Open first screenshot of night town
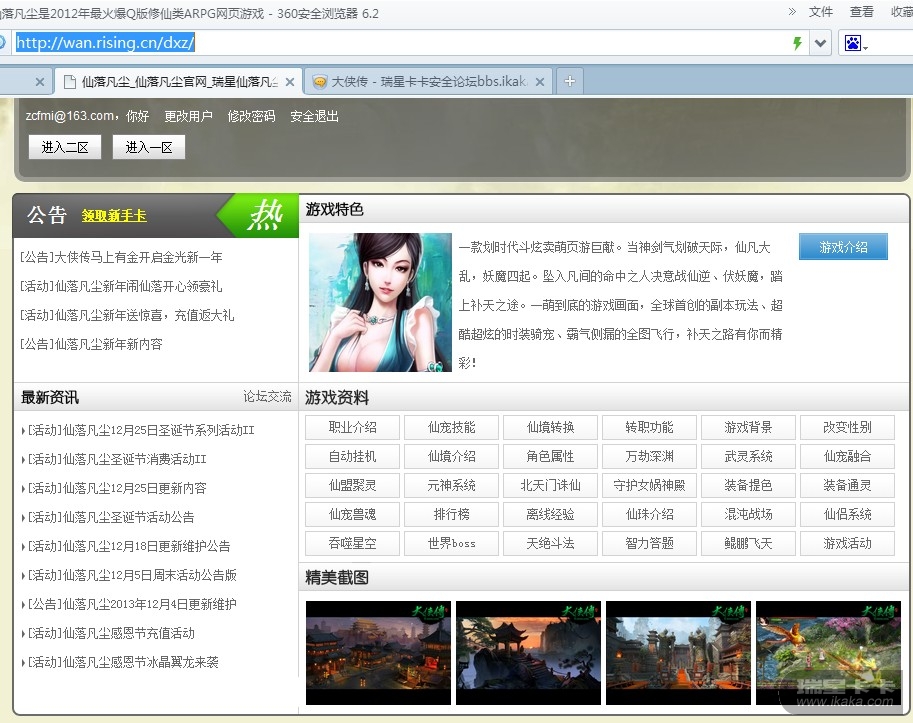Viewport: 913px width, 723px height. [378, 653]
